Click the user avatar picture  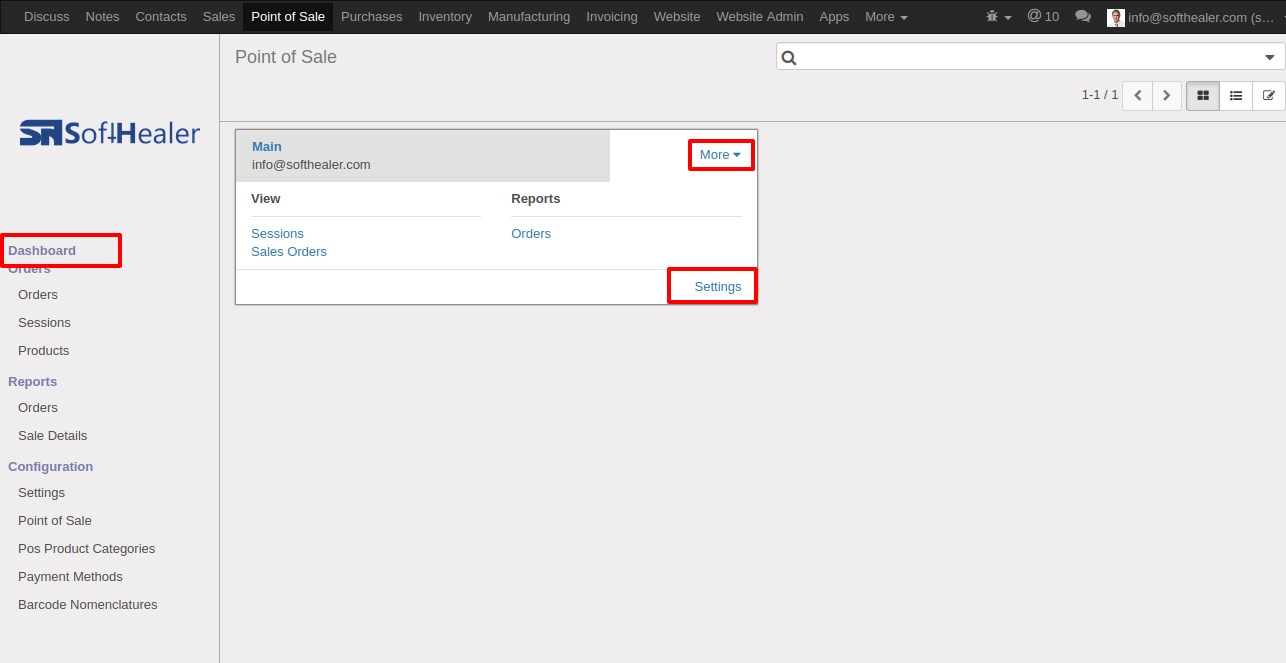click(x=1116, y=17)
